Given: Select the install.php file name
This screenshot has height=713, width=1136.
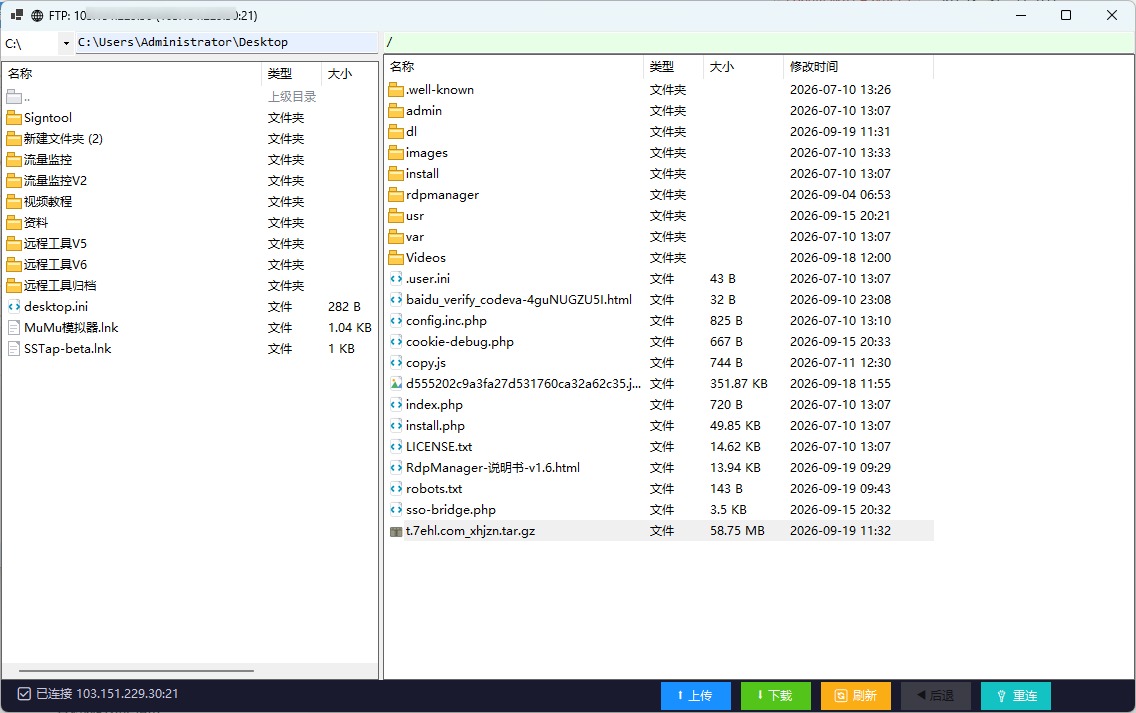Looking at the screenshot, I should [x=435, y=426].
